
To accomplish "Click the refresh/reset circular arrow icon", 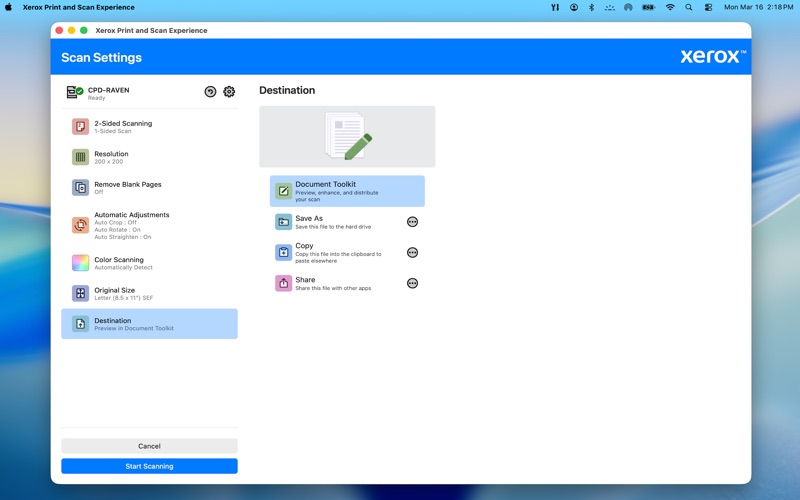I will (x=210, y=91).
